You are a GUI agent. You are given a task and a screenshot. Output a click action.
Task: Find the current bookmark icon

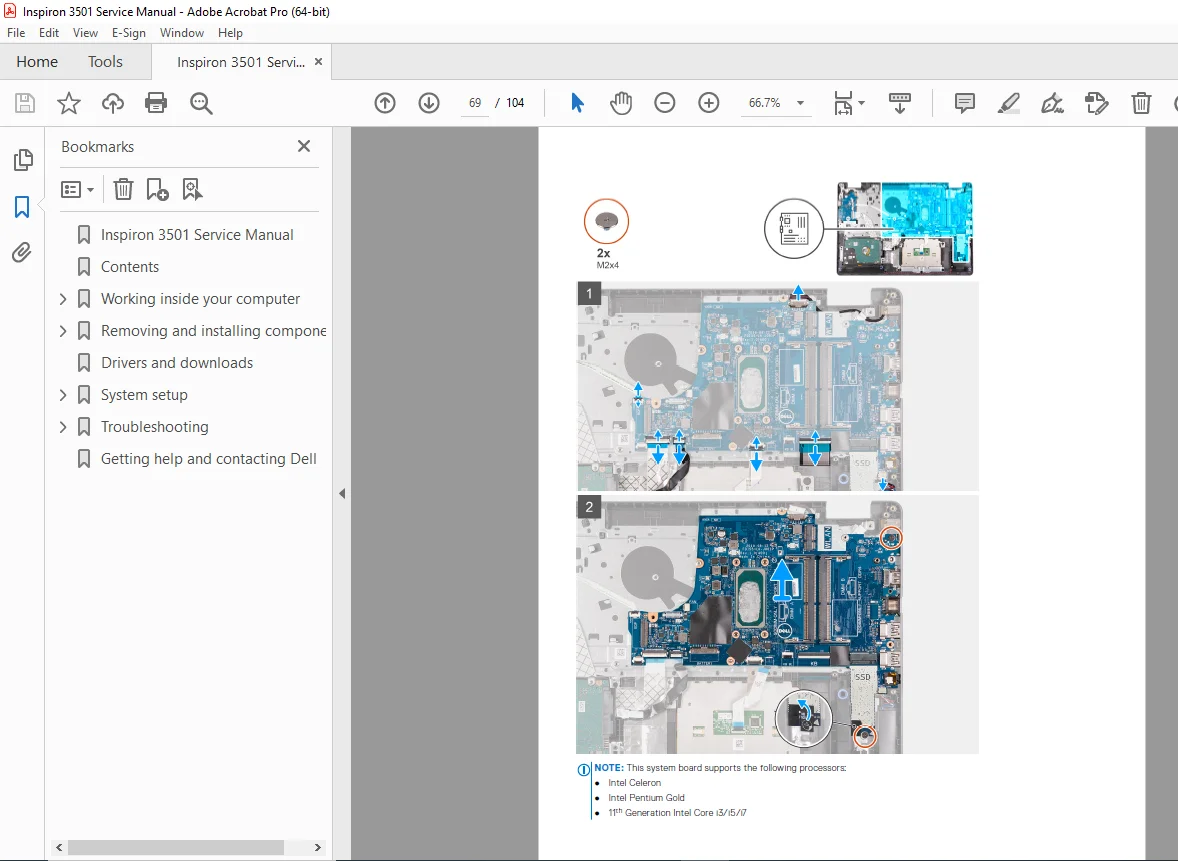click(x=192, y=189)
